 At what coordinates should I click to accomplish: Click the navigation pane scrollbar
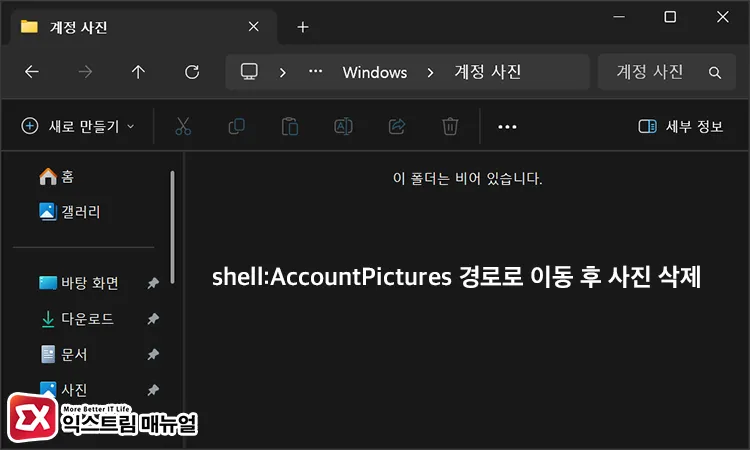(172, 227)
